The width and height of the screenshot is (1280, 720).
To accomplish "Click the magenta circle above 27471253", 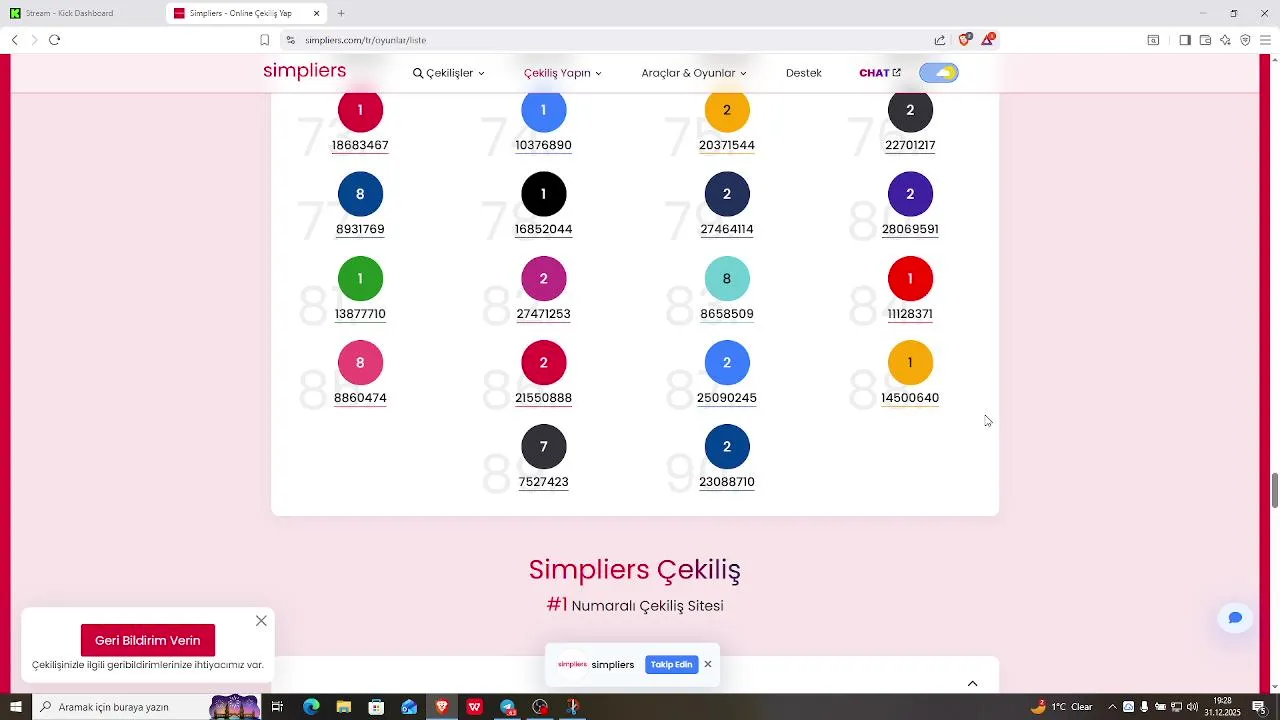I will (544, 278).
